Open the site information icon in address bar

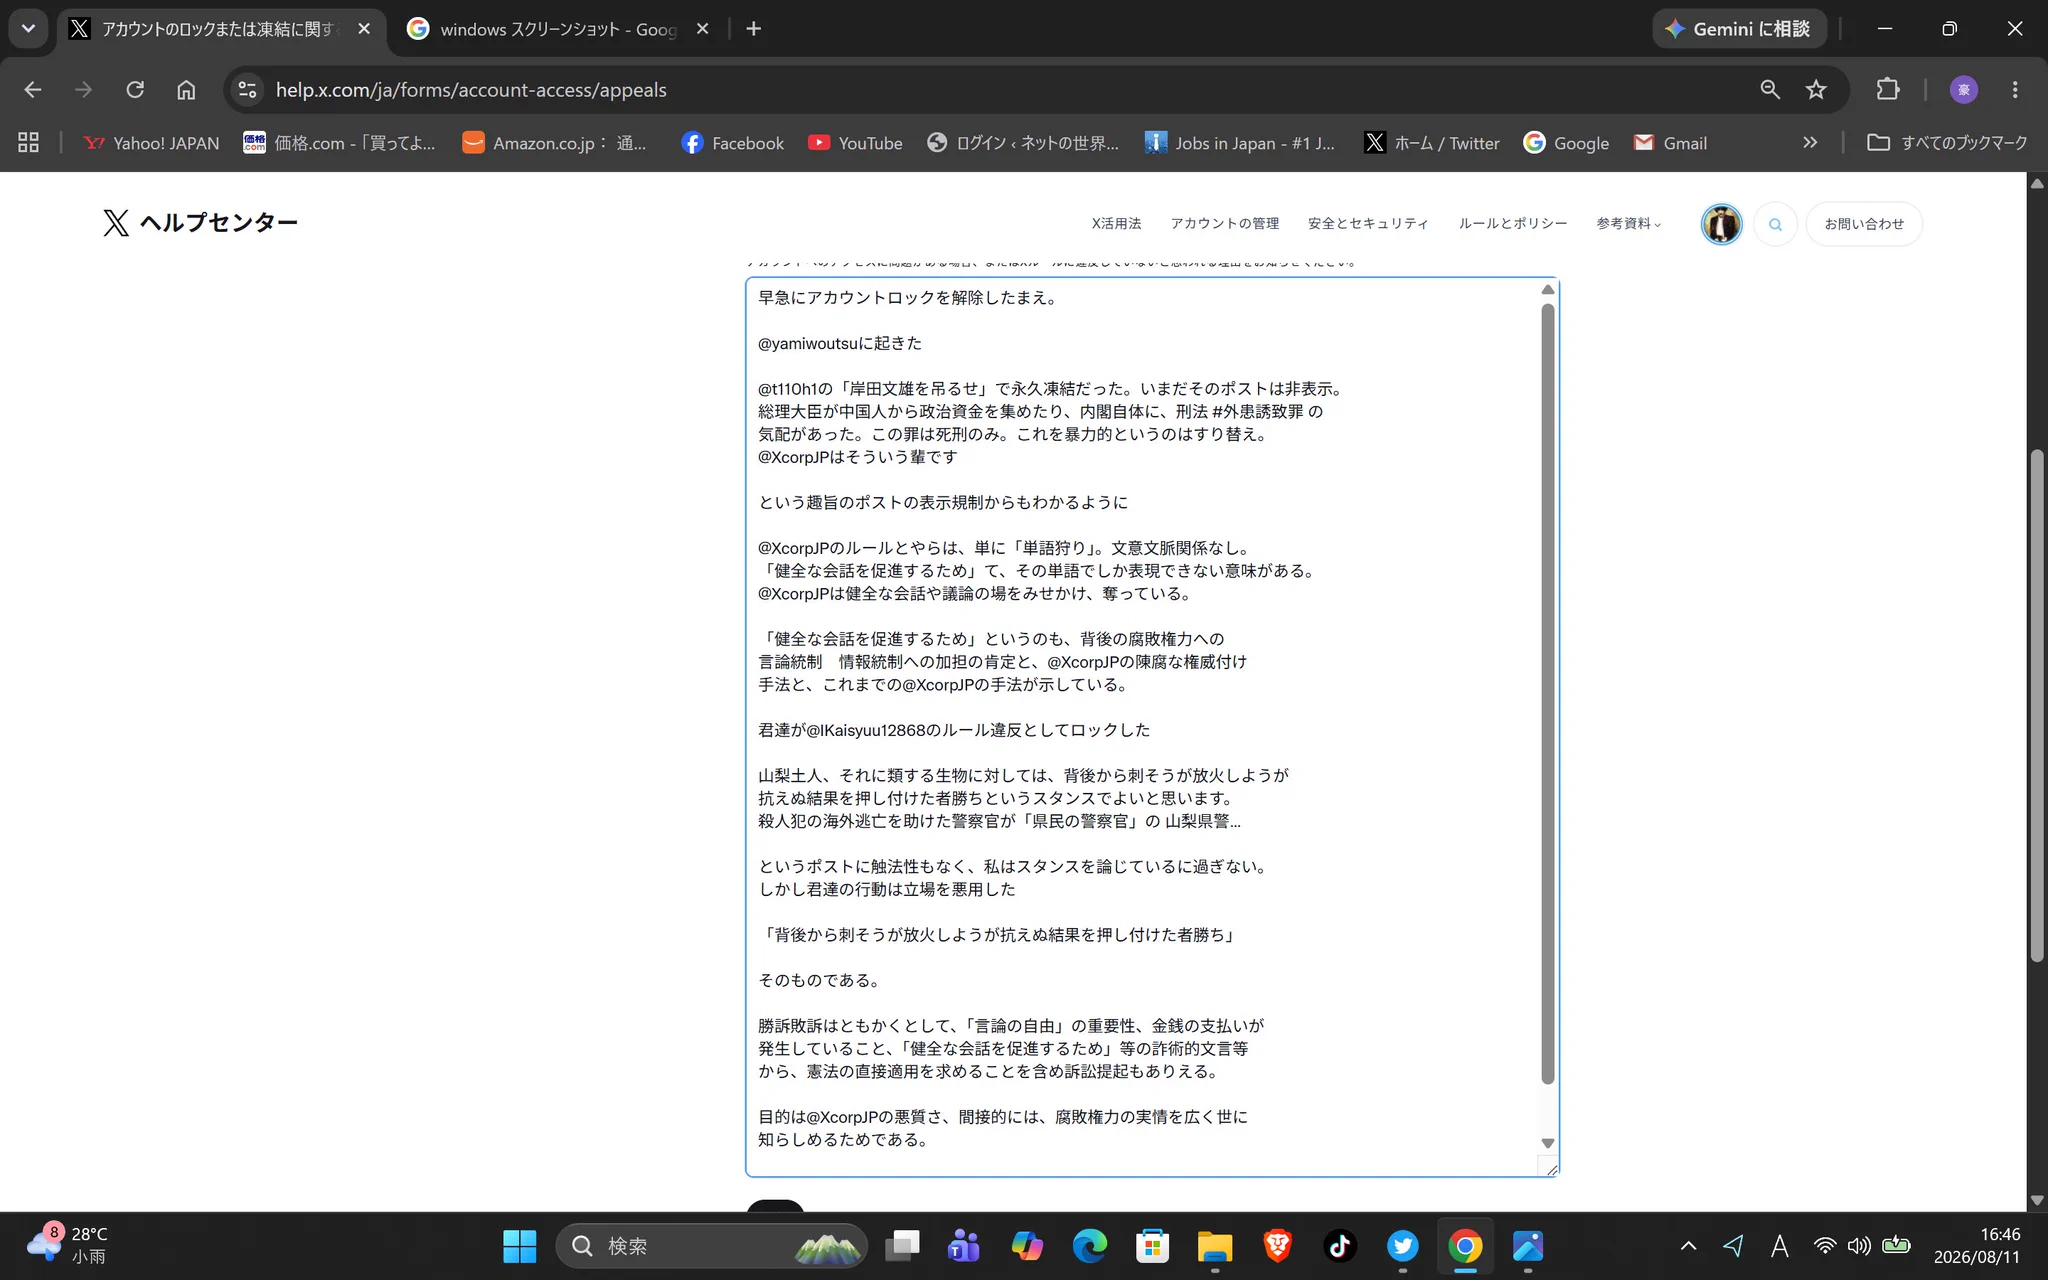click(x=247, y=90)
